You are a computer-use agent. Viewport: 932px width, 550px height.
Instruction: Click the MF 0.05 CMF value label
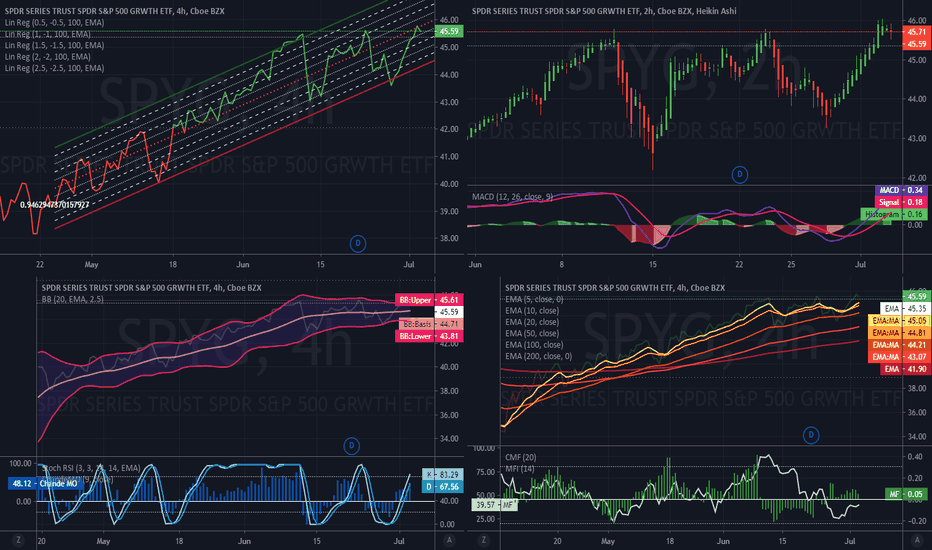[907, 494]
